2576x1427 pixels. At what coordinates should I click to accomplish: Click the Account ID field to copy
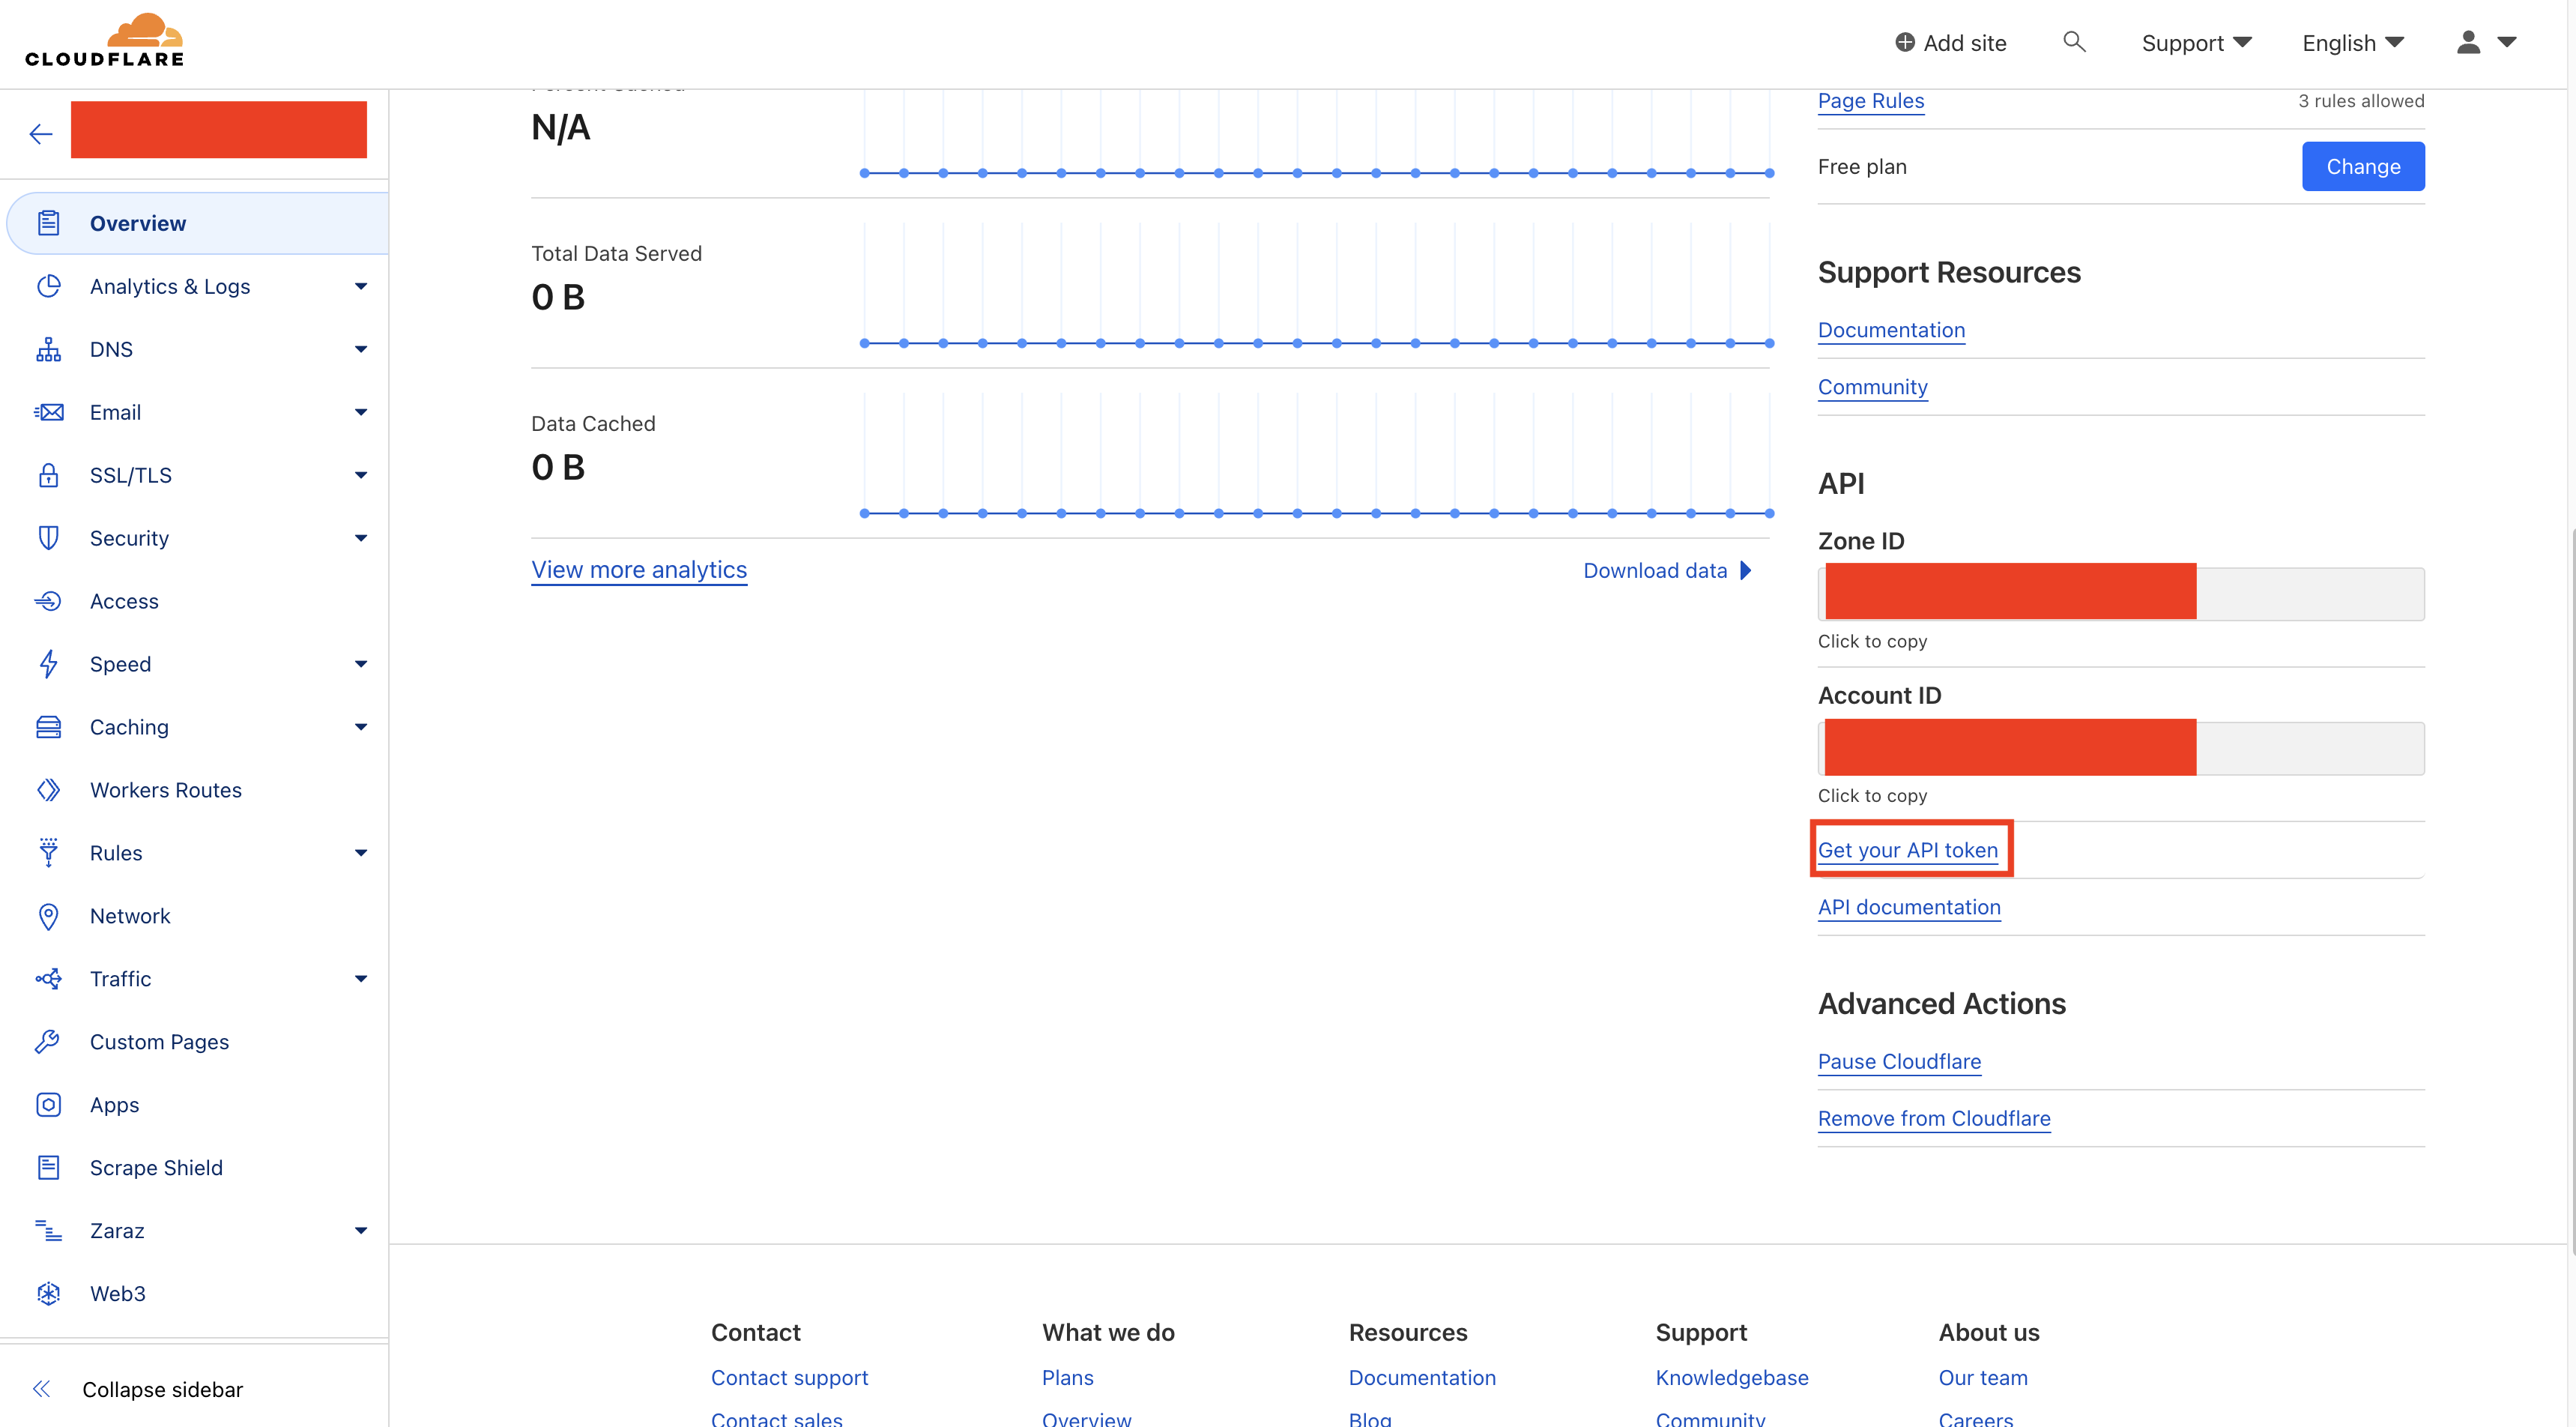2121,747
